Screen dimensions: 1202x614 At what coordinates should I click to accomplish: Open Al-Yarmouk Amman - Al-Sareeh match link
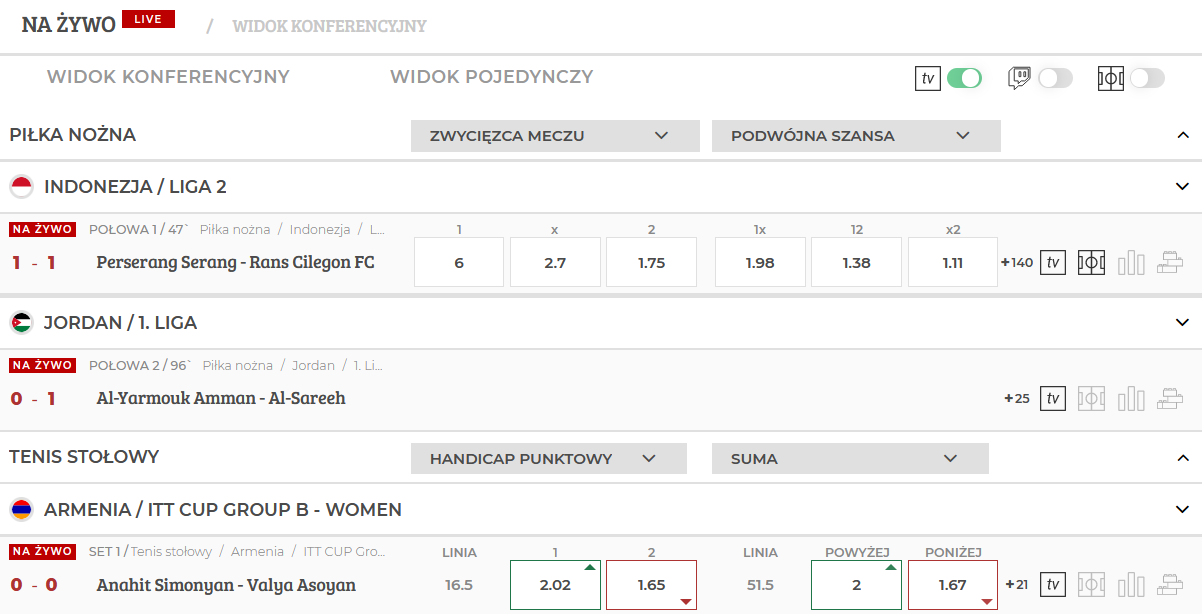pyautogui.click(x=221, y=398)
